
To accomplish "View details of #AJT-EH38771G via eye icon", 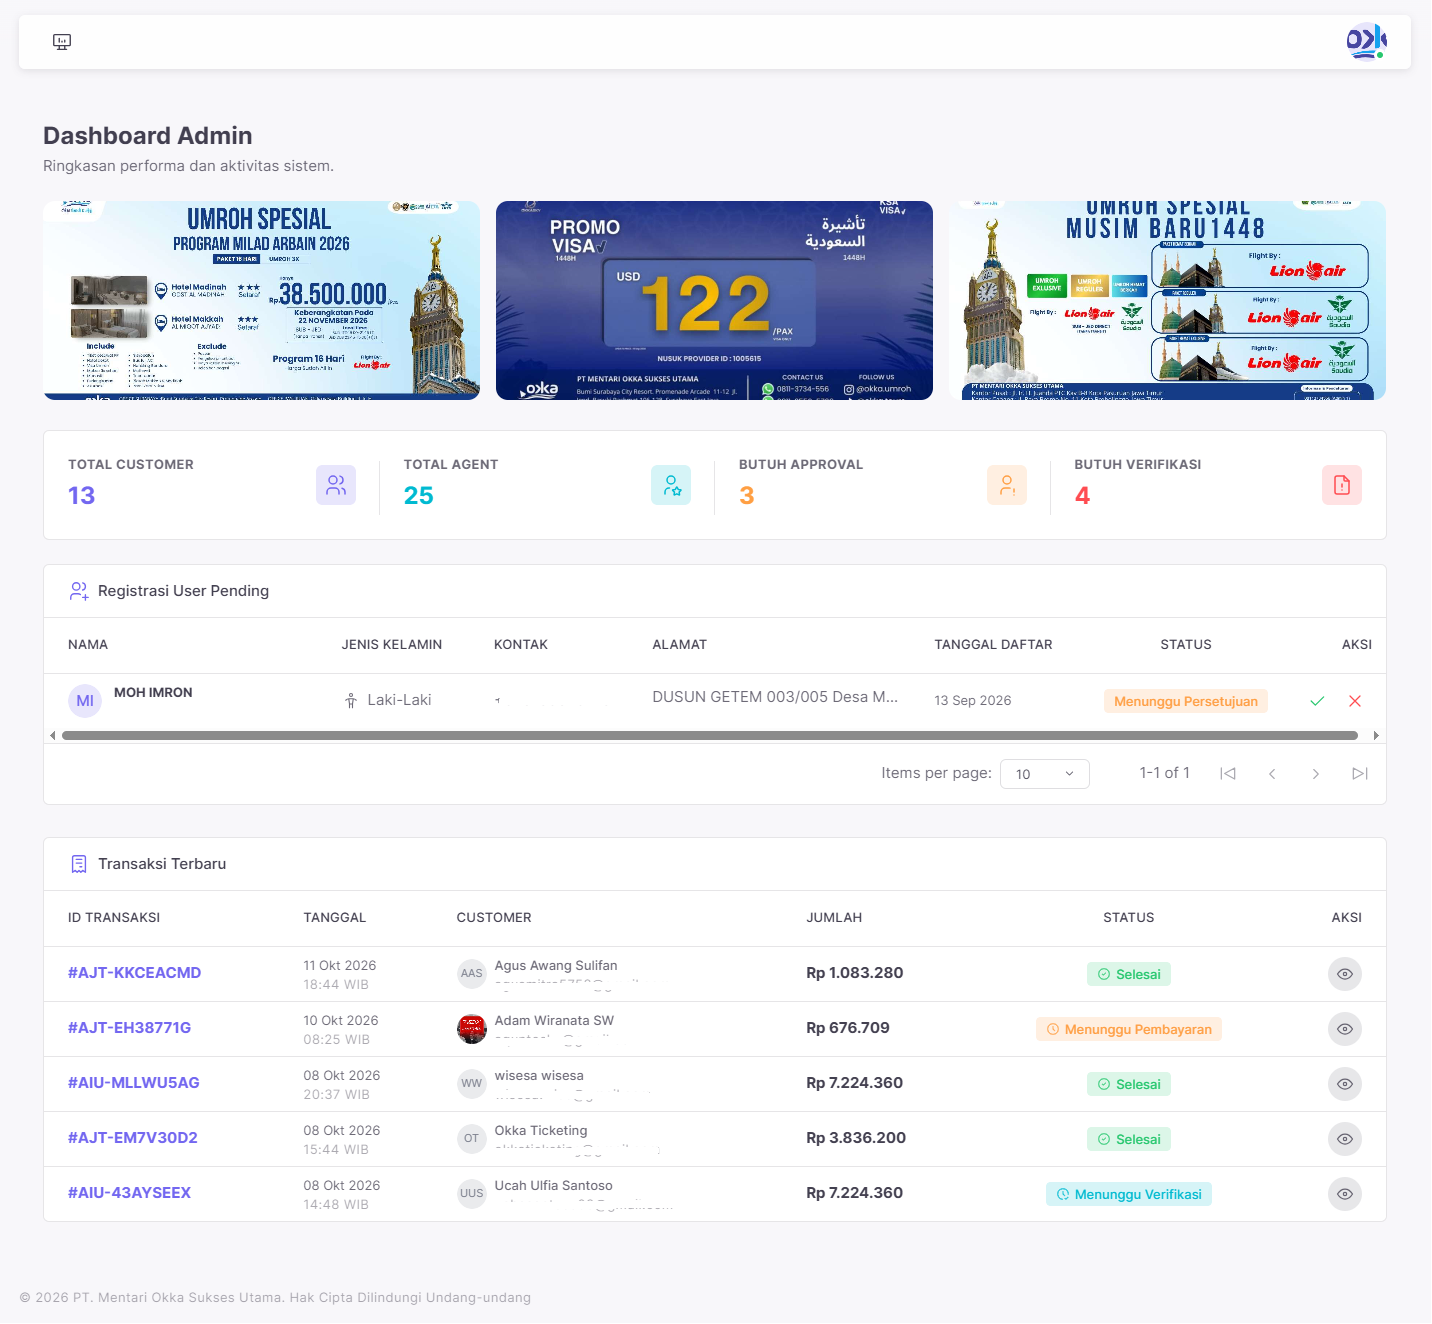I will coord(1345,1029).
